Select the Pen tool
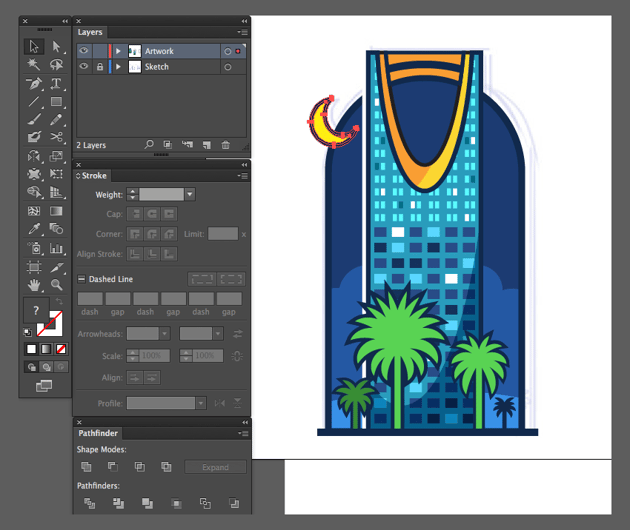 [x=34, y=84]
